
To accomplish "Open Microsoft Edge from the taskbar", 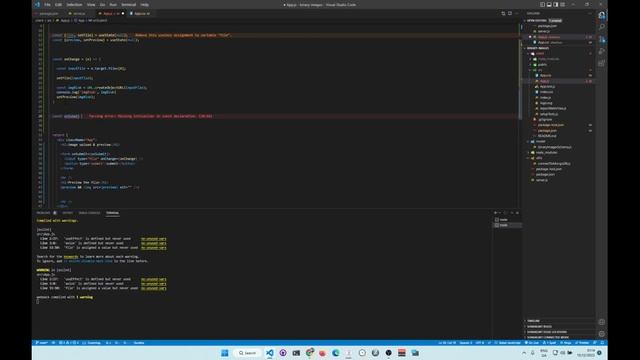I will (x=336, y=353).
